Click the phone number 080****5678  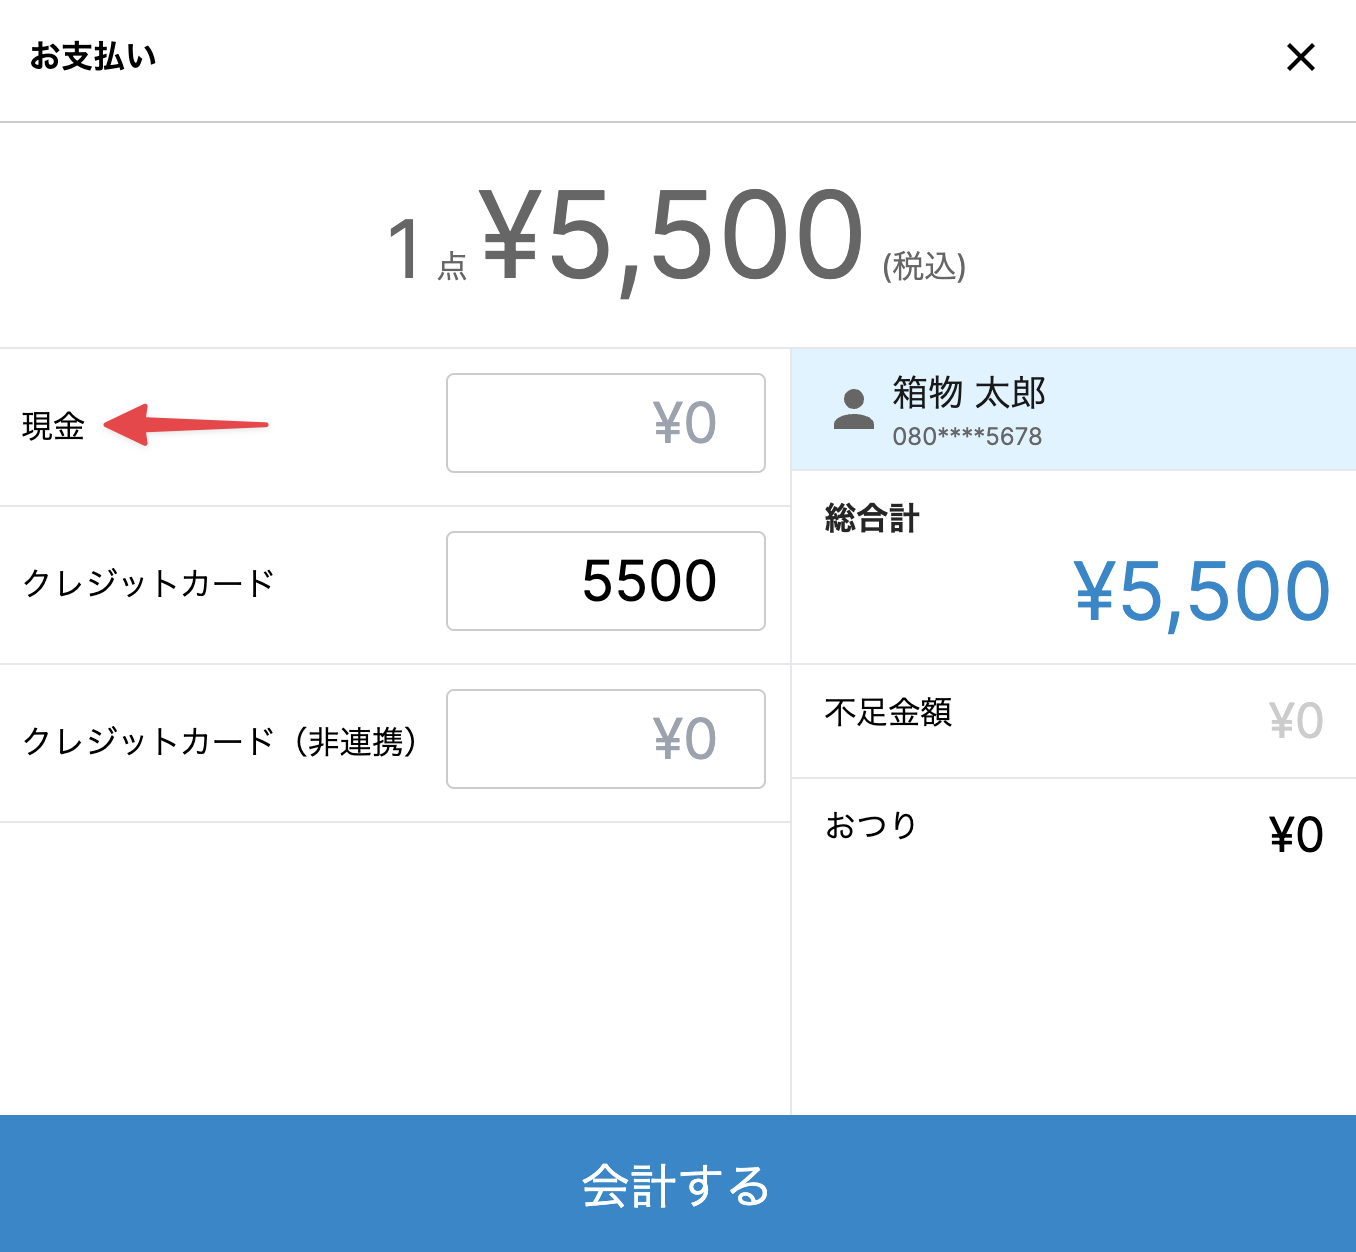(967, 437)
